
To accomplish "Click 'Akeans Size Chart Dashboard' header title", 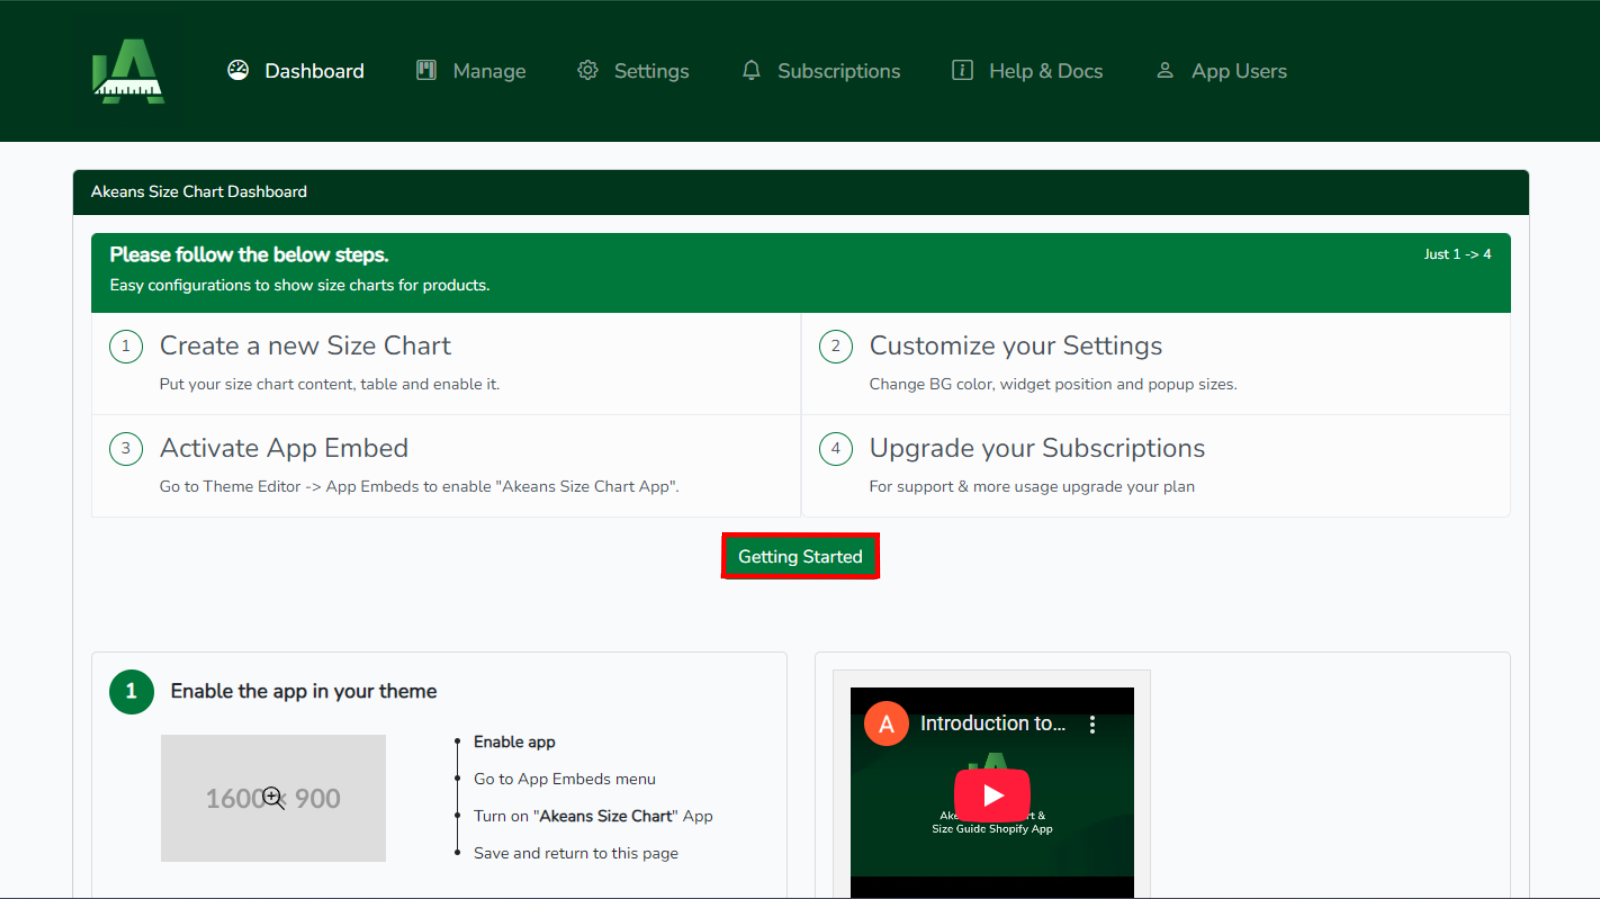I will (199, 192).
